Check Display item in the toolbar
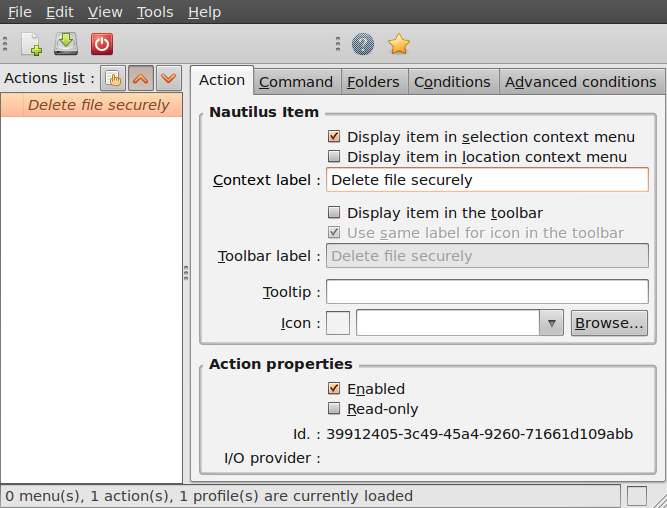The height and width of the screenshot is (508, 667). coord(335,212)
